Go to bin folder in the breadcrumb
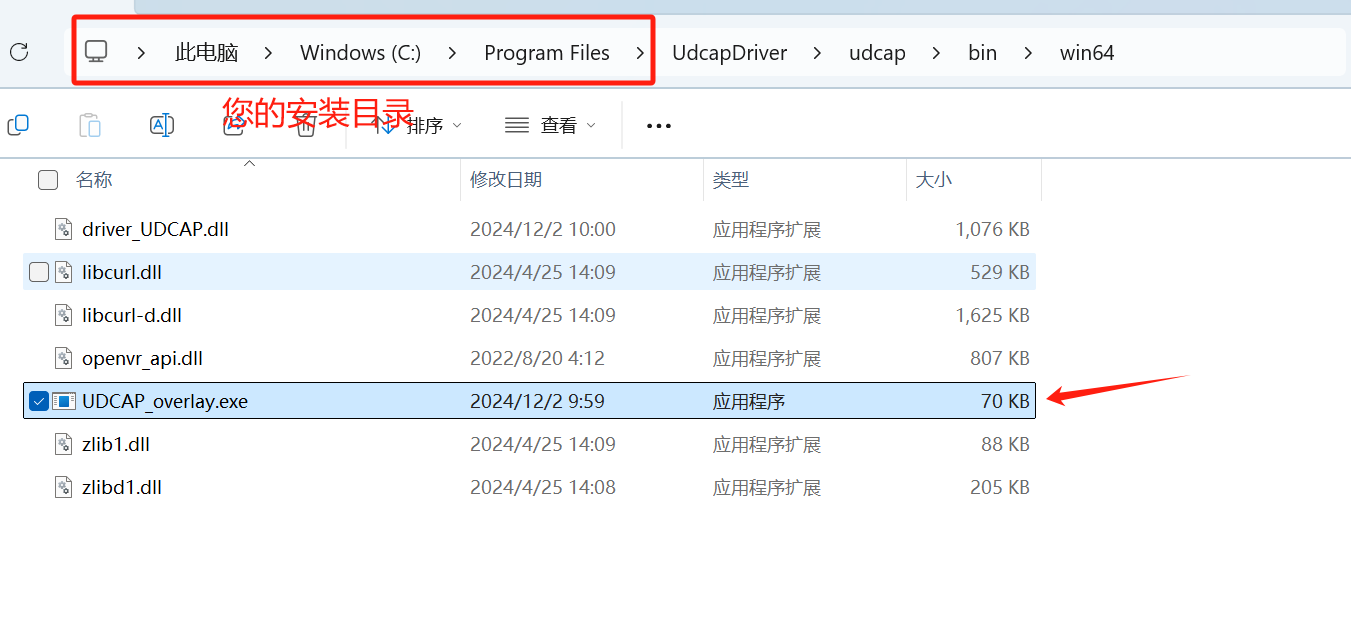 click(982, 53)
